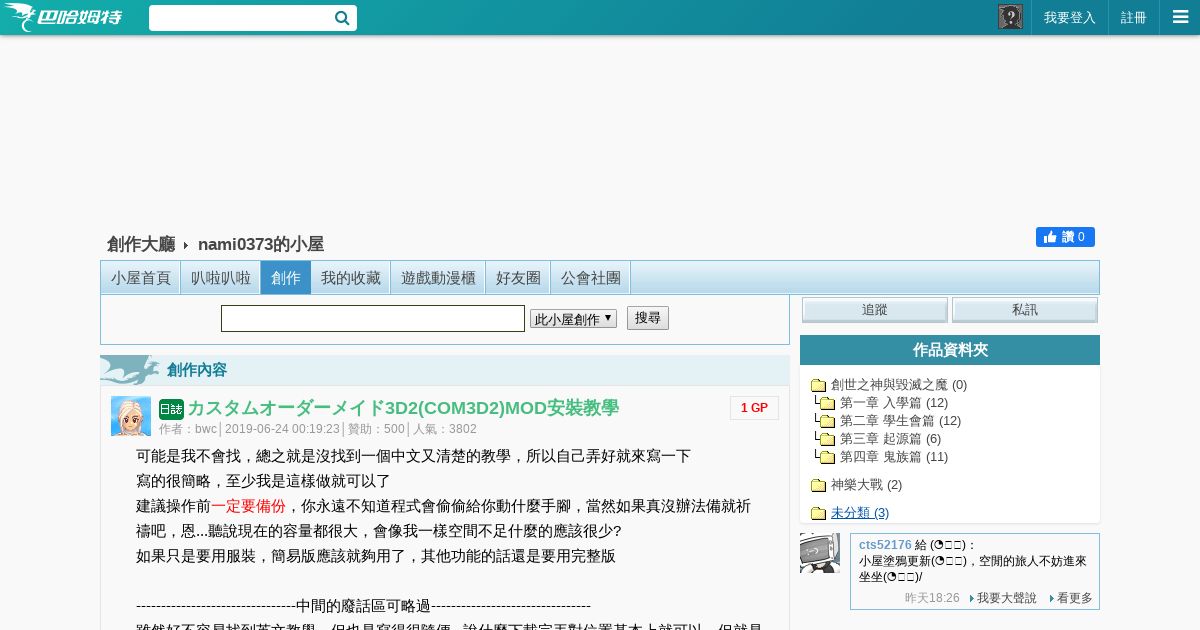Open folder 神樂大戰 (2)
Viewport: 1200px width, 630px height.
866,485
